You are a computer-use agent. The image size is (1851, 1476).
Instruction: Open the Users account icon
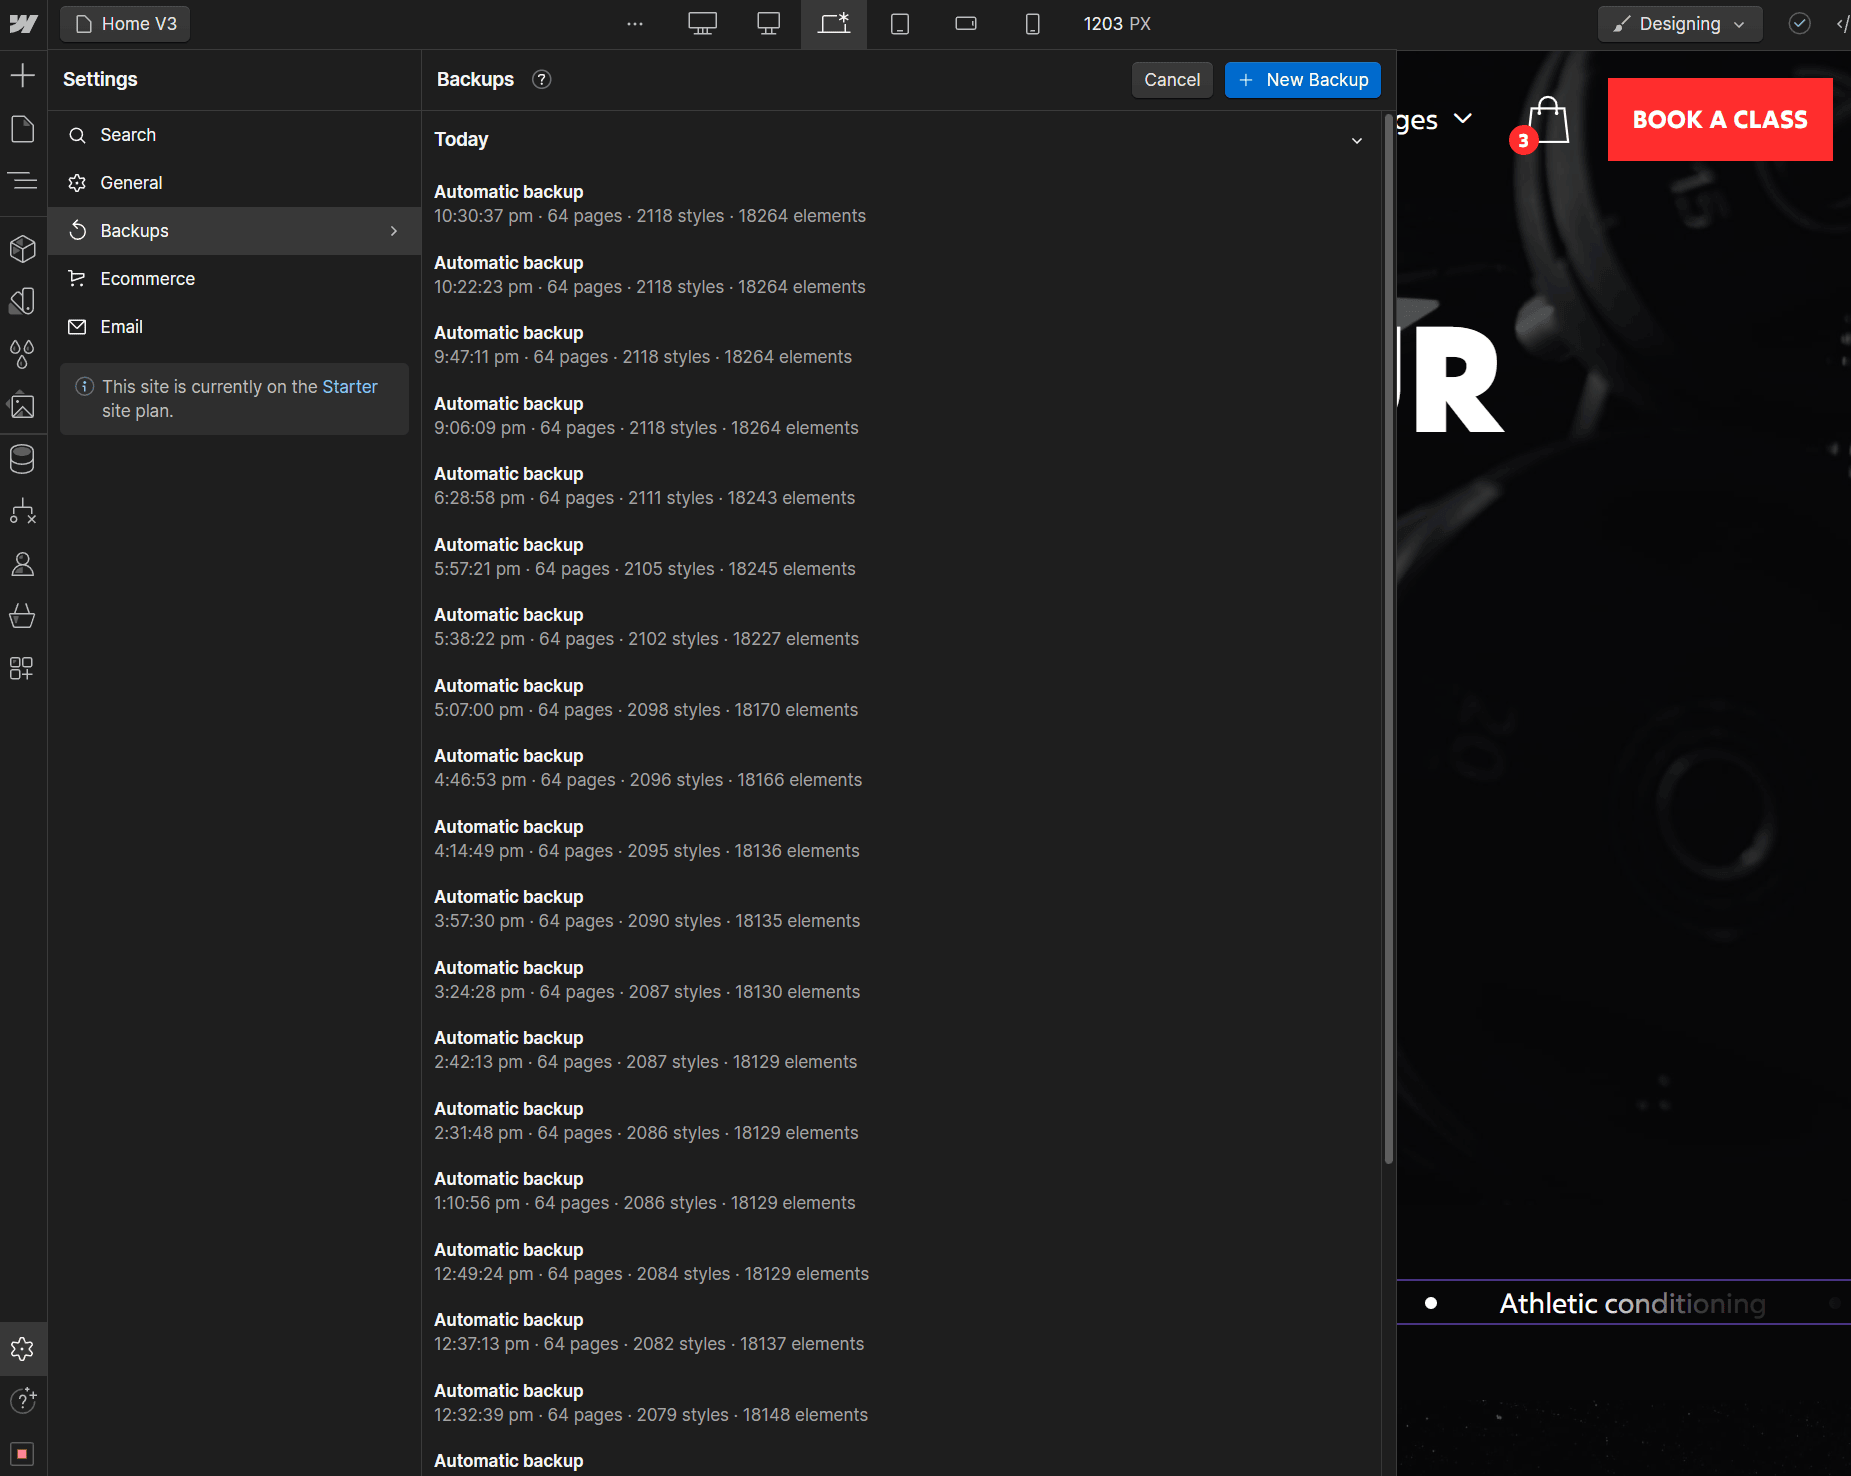coord(23,564)
